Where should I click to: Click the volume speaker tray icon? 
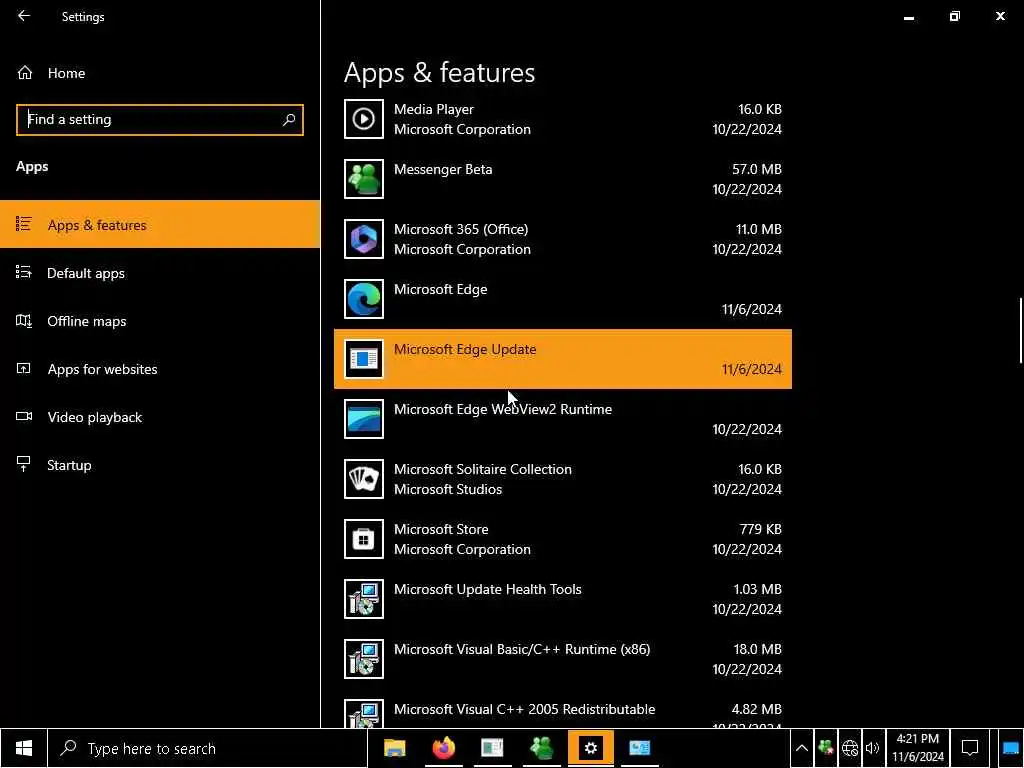tap(872, 748)
